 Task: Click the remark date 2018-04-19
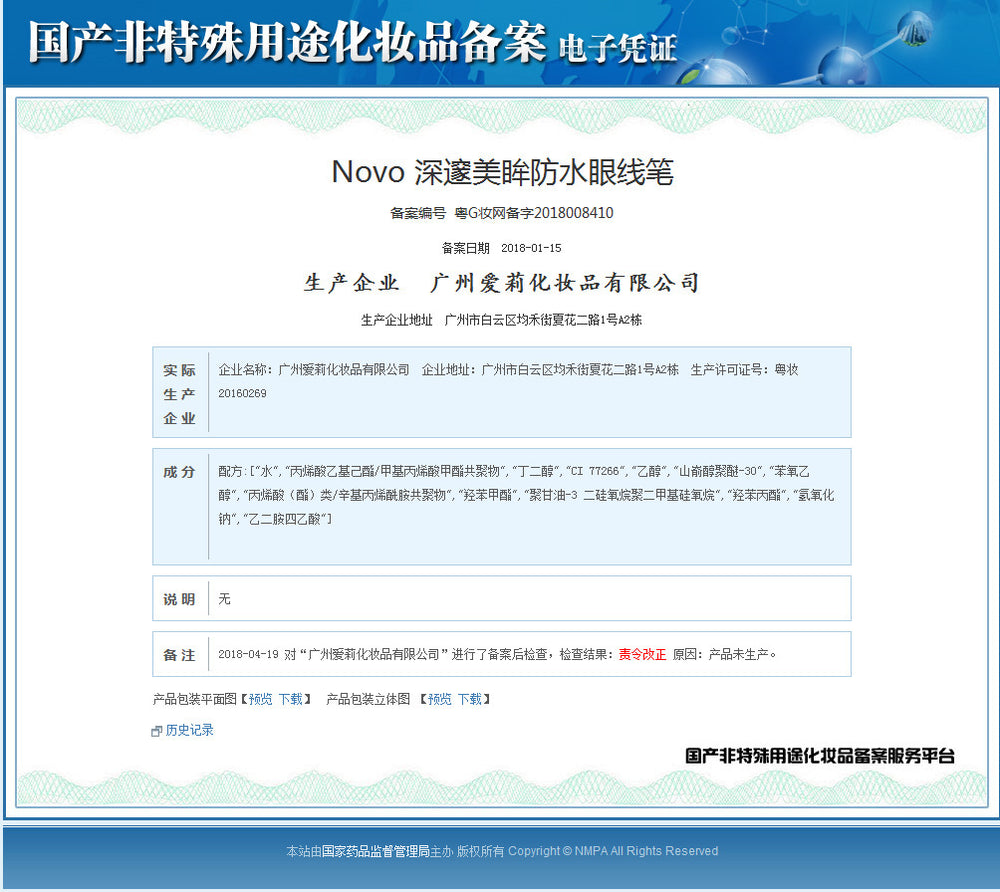[248, 654]
